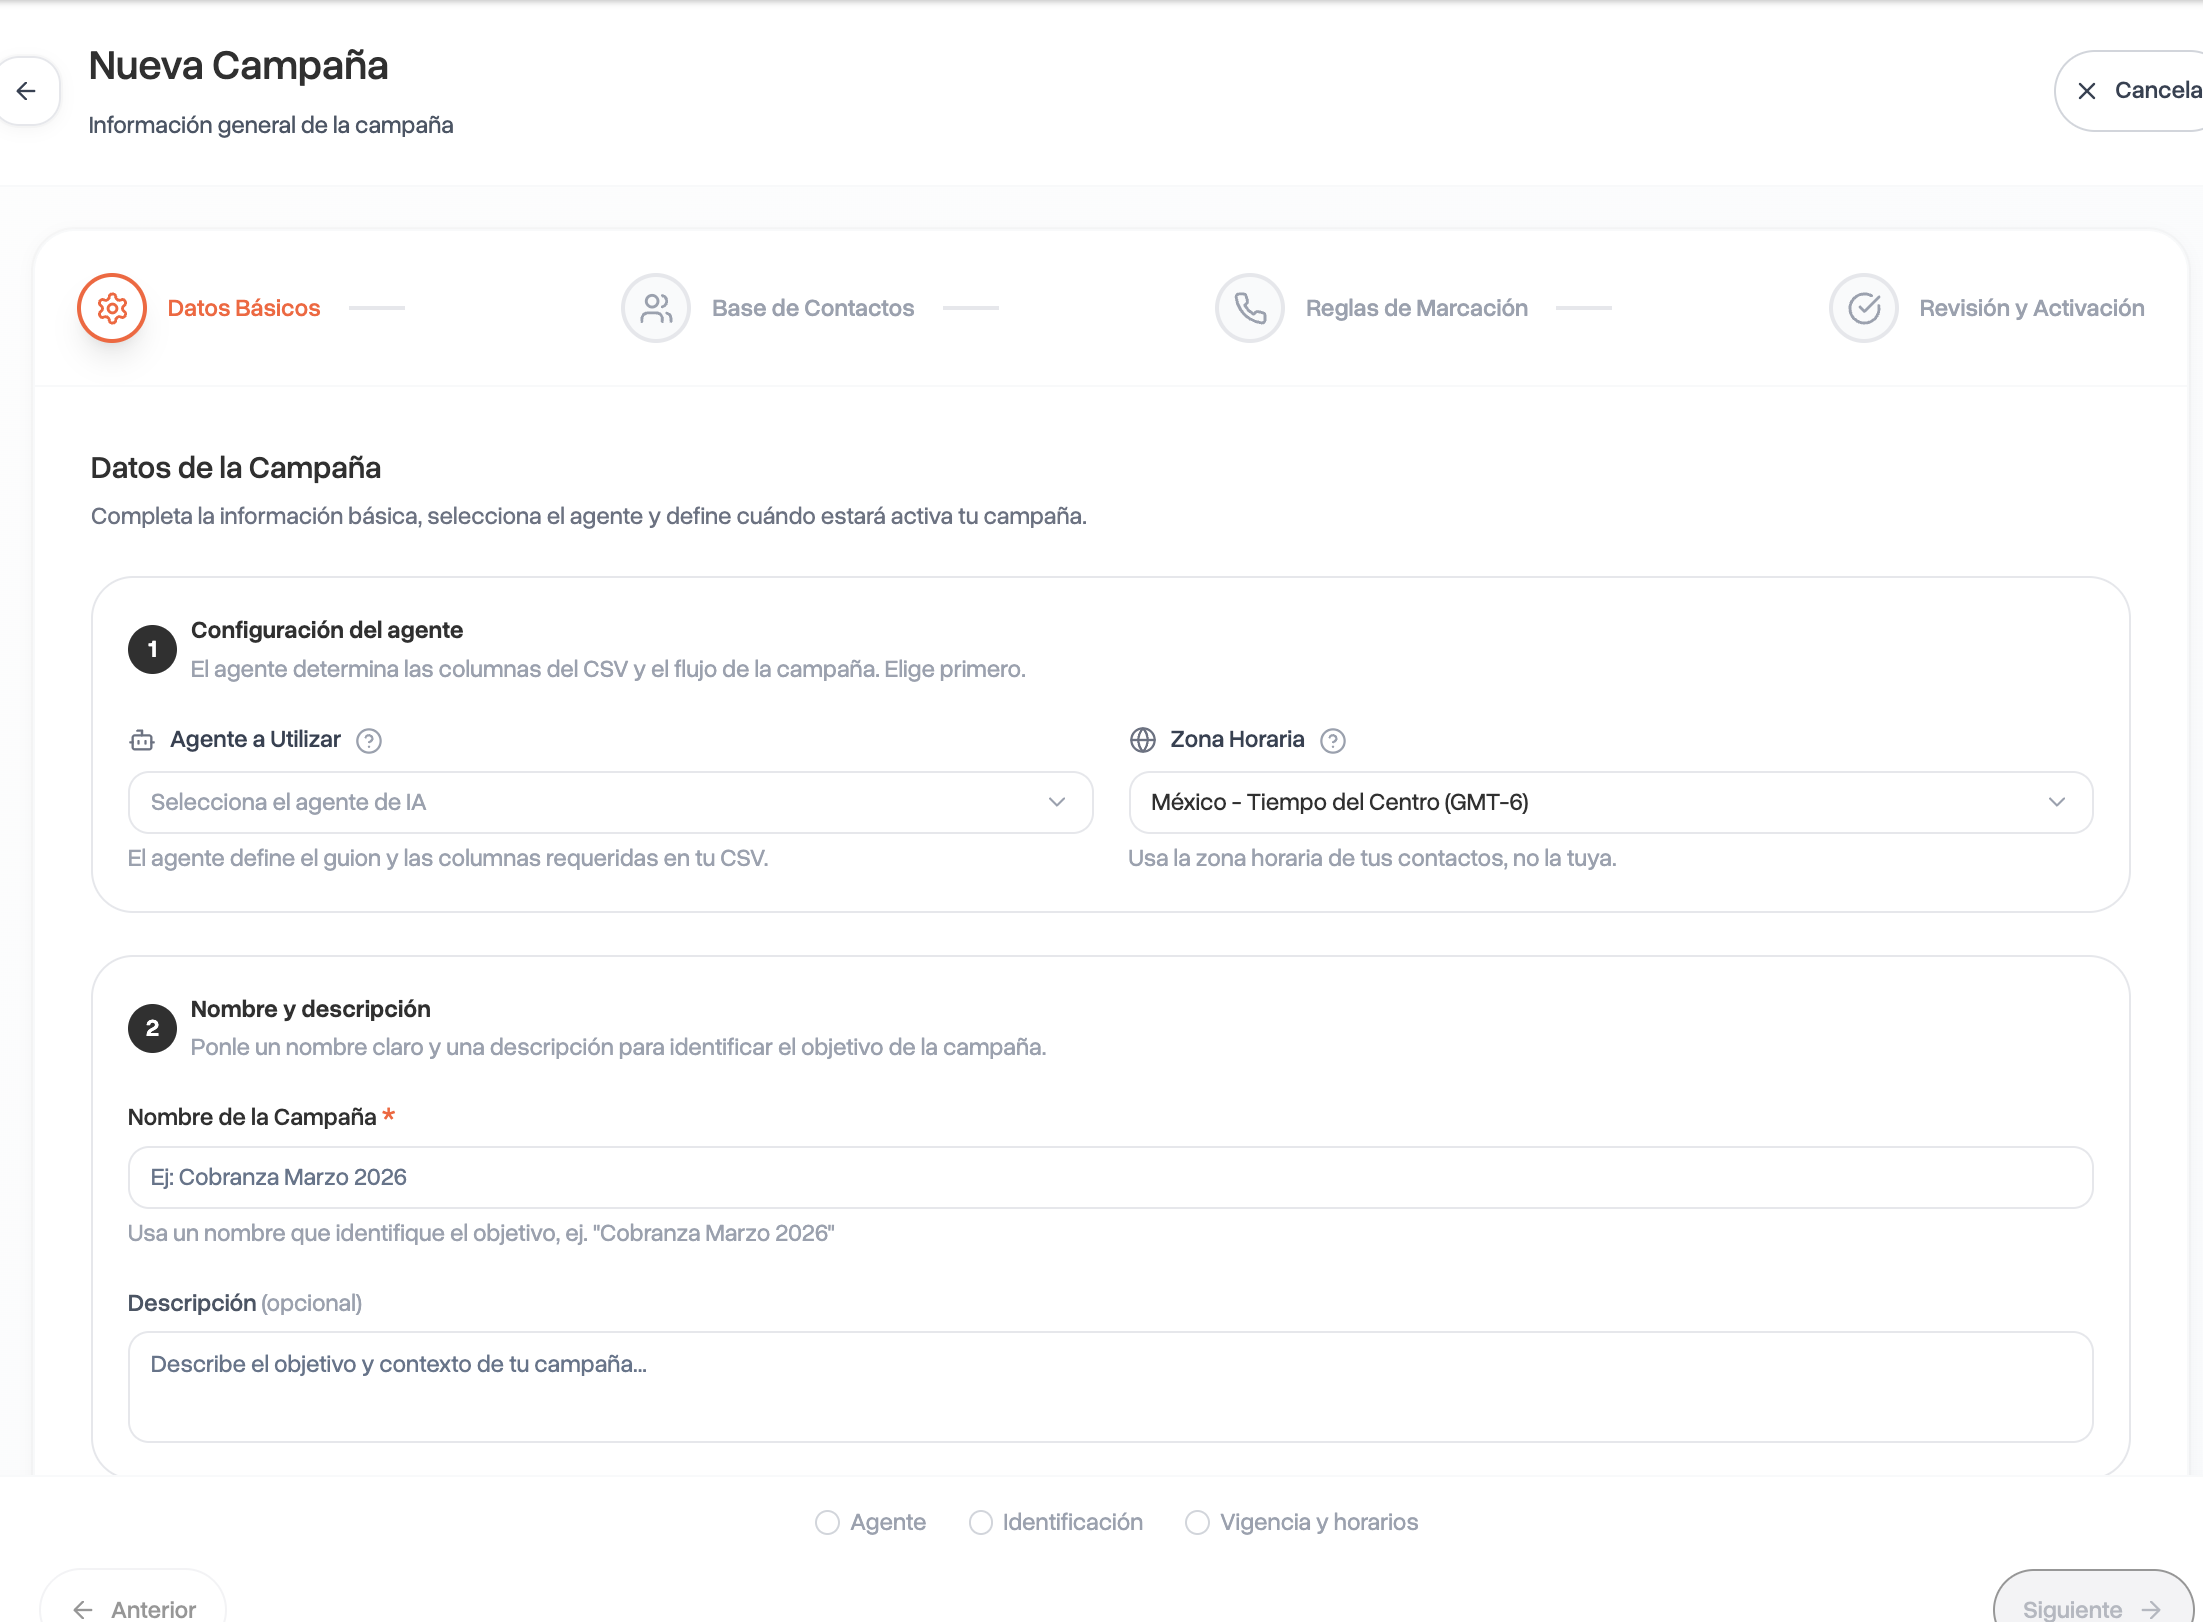Viewport: 2203px width, 1622px height.
Task: Focus the Nombre de la Campaña field
Action: [1110, 1177]
